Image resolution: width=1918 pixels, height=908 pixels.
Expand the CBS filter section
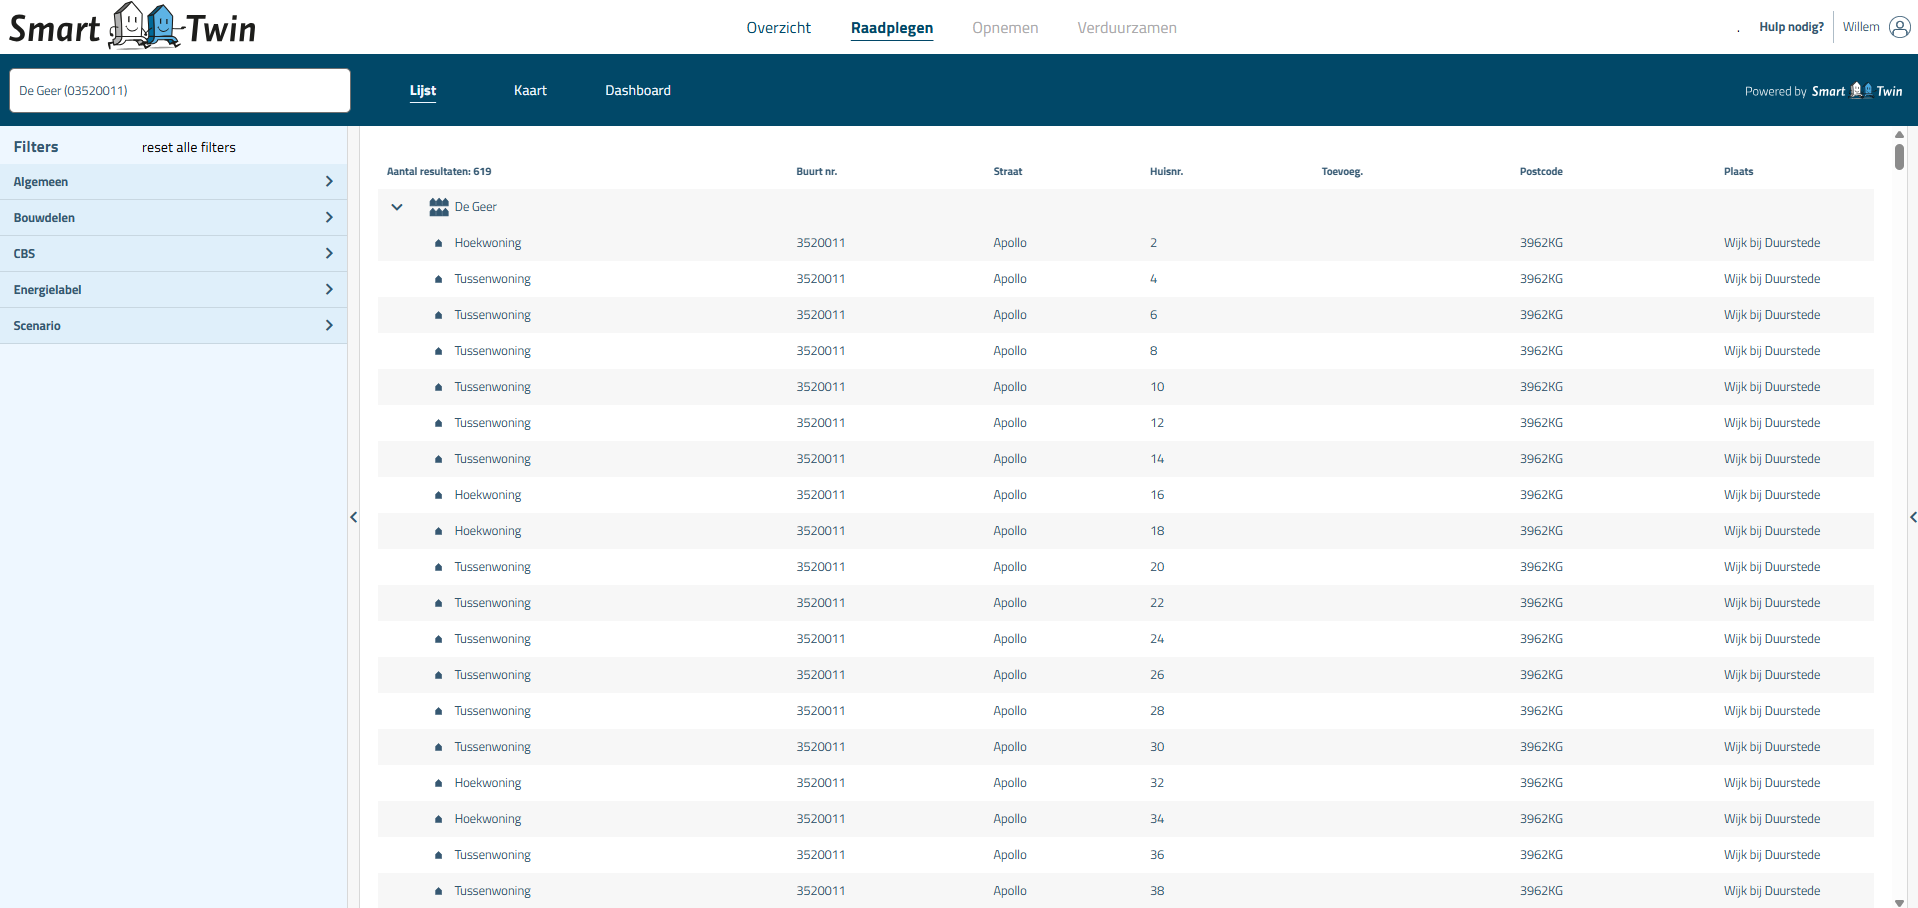(x=173, y=254)
